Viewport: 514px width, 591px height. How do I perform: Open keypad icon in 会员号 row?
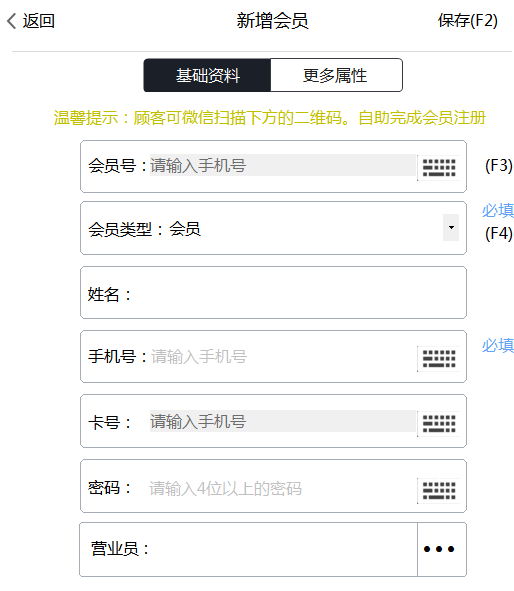tap(439, 168)
